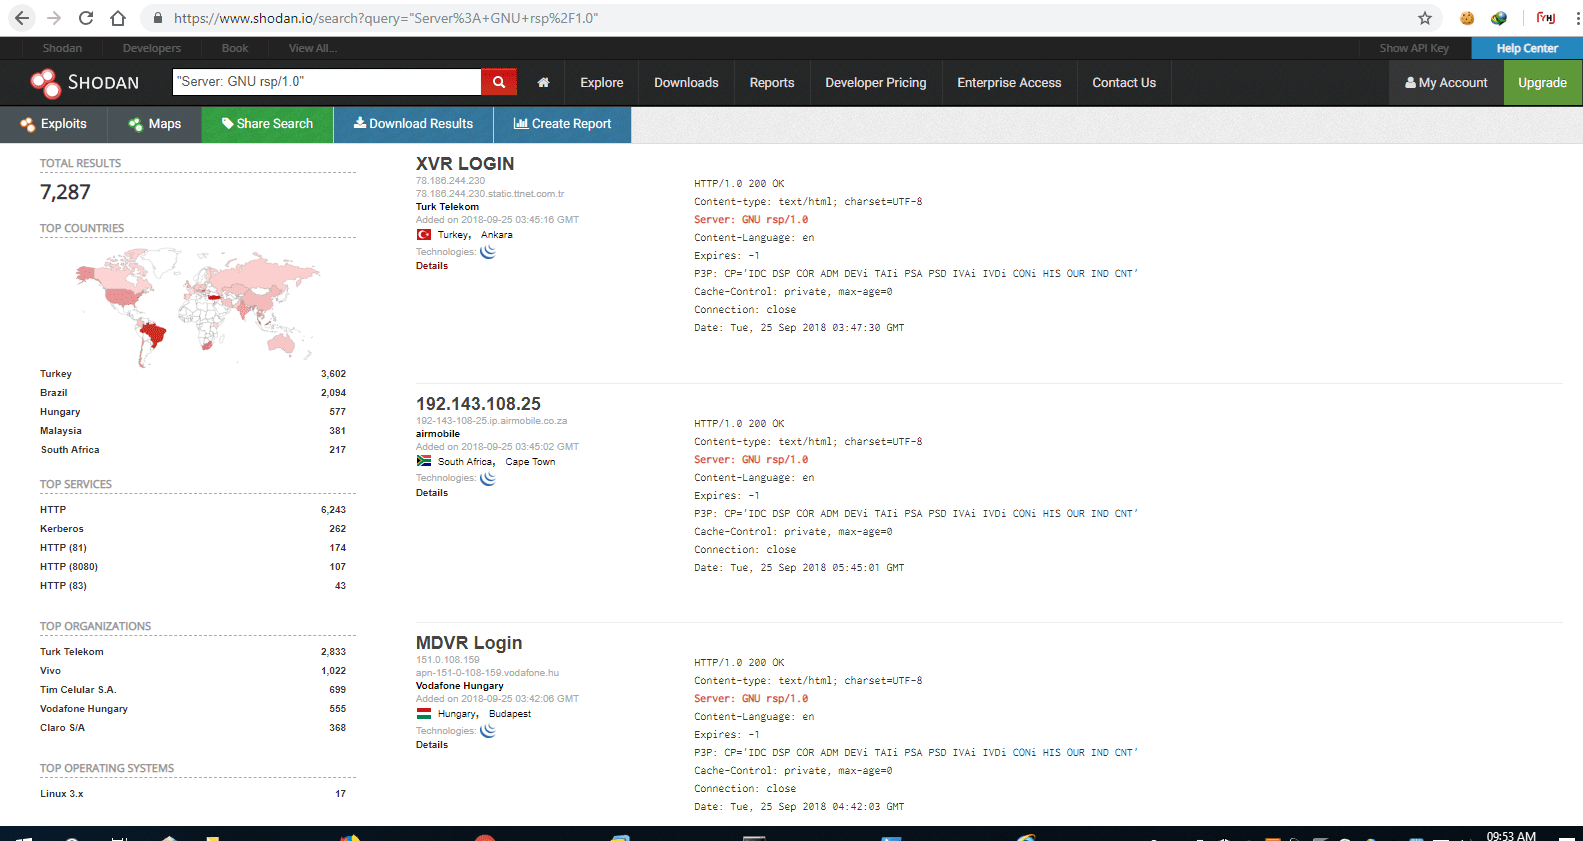Viewport: 1583px width, 841px height.
Task: Open the Help Center
Action: tap(1527, 48)
